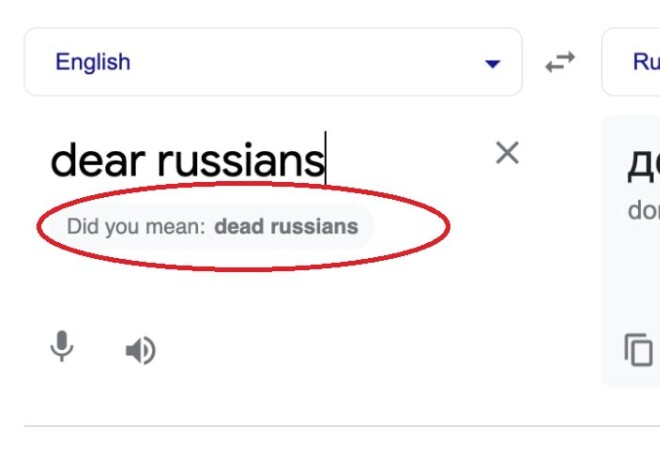Click the microphone voice input icon
Viewport: 660px width, 471px height.
point(62,348)
